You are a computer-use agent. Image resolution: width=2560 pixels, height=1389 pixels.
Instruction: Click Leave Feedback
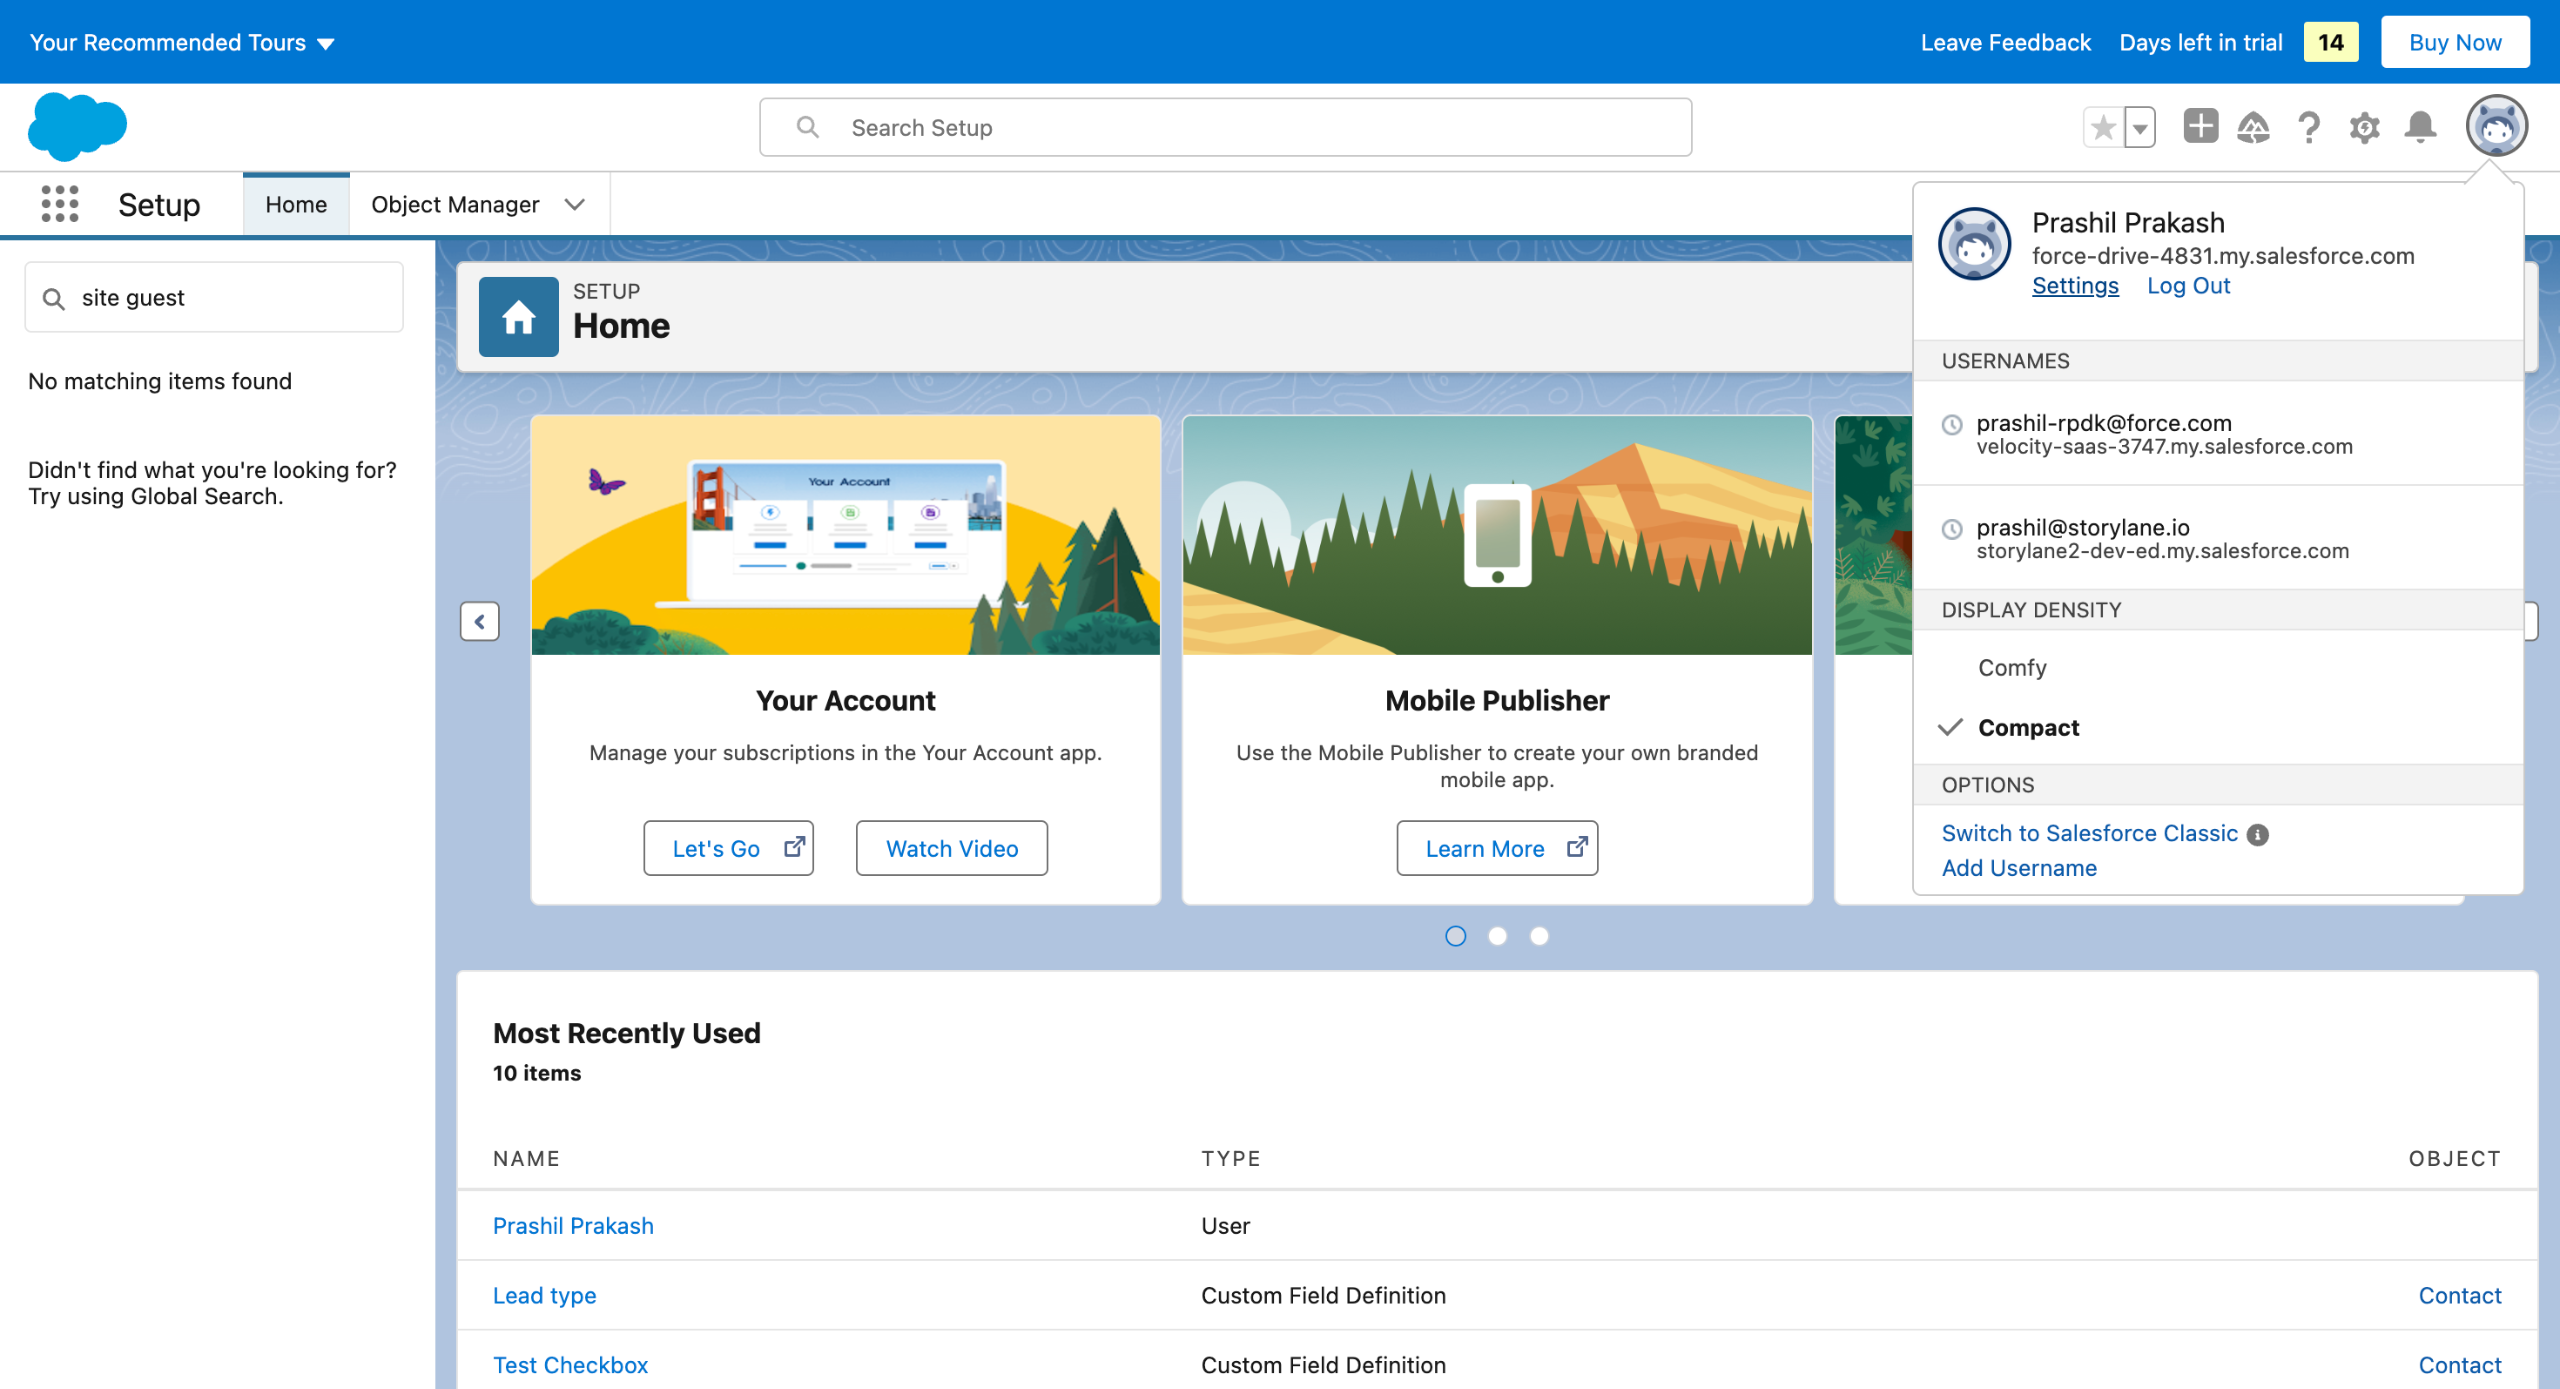click(x=2005, y=42)
